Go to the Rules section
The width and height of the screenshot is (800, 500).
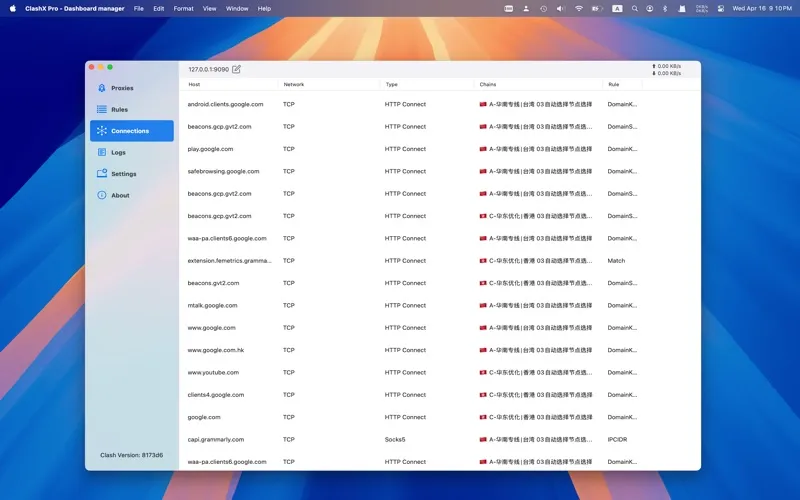point(132,109)
